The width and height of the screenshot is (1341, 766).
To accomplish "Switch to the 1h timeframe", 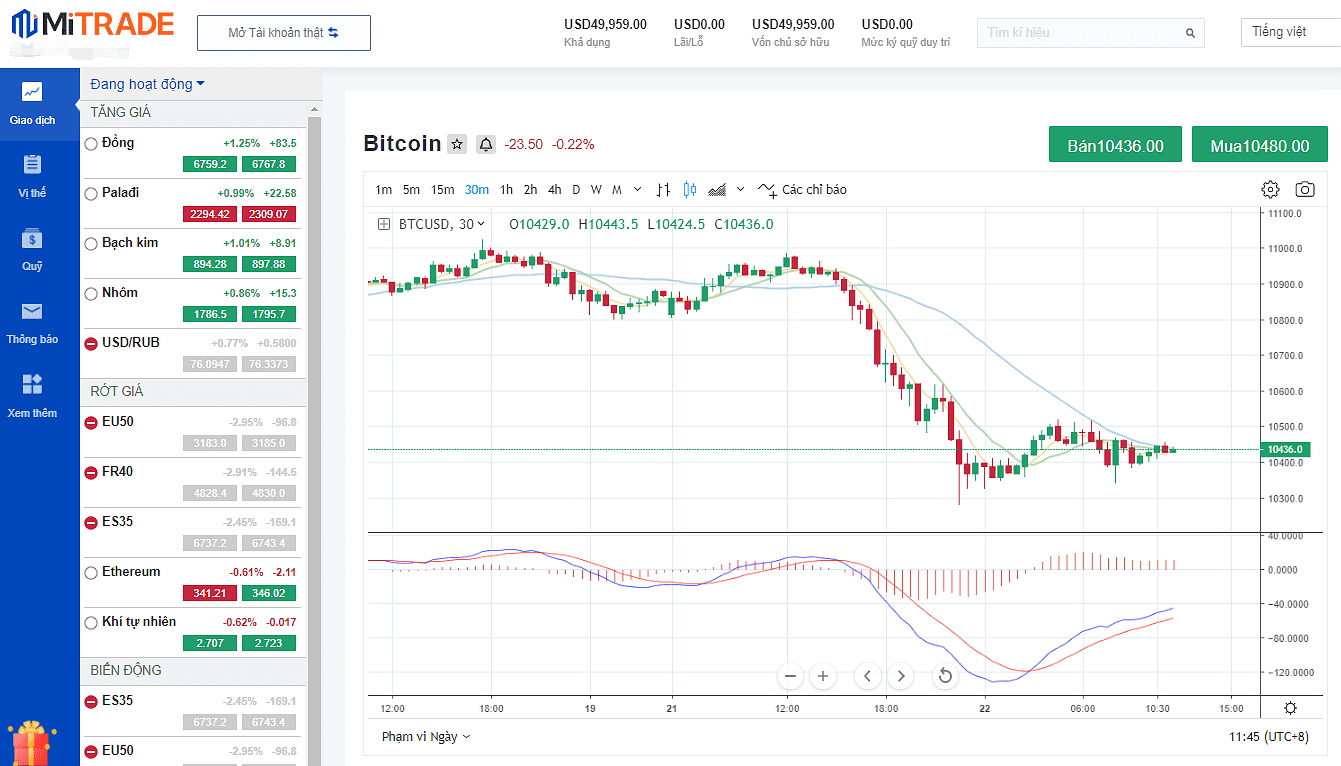I will click(506, 189).
